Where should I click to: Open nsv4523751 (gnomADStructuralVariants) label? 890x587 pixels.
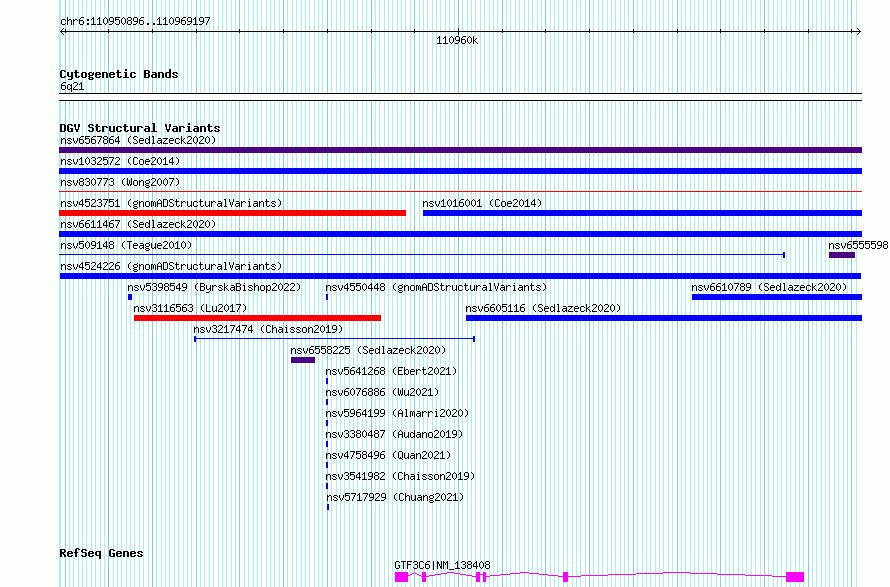(x=171, y=203)
